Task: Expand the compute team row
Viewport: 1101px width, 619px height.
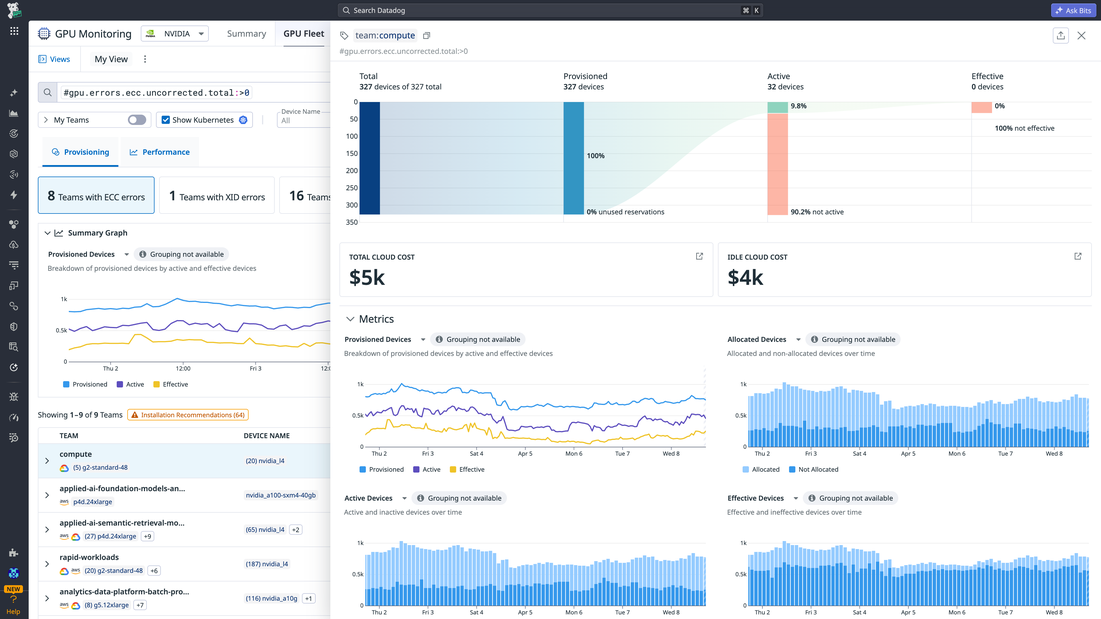Action: [47, 461]
